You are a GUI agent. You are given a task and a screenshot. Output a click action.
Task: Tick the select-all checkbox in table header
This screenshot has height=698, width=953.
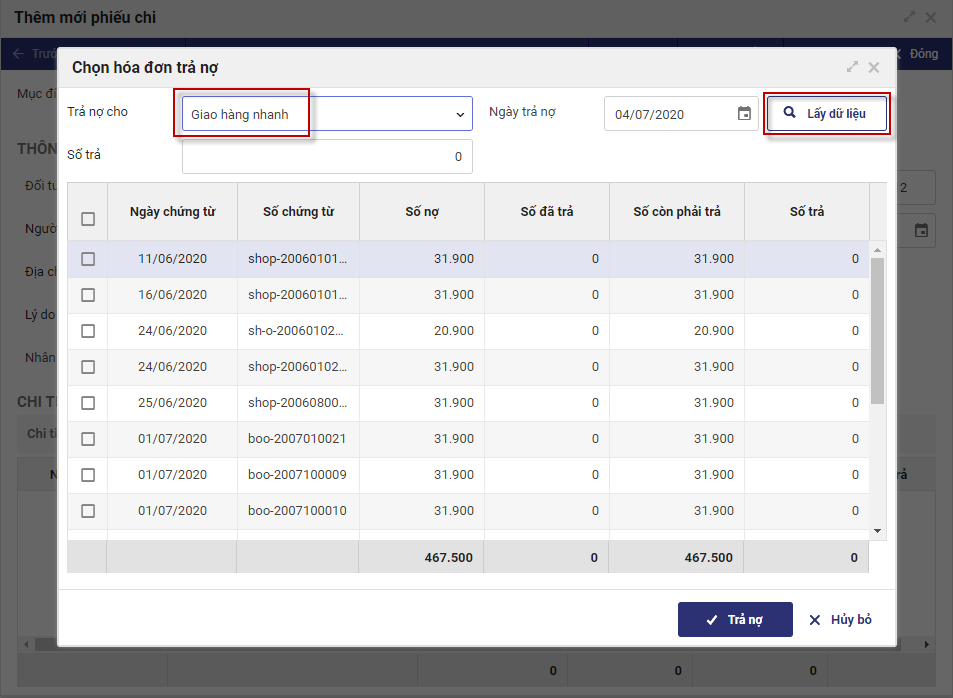(88, 219)
